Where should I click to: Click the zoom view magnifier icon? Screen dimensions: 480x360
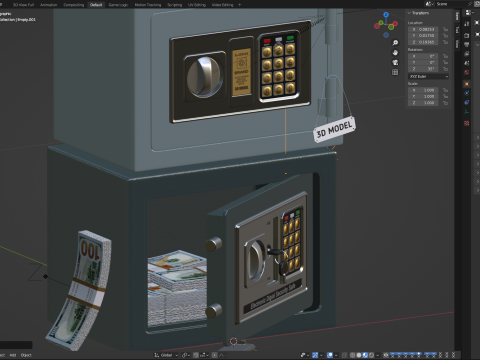coord(395,43)
